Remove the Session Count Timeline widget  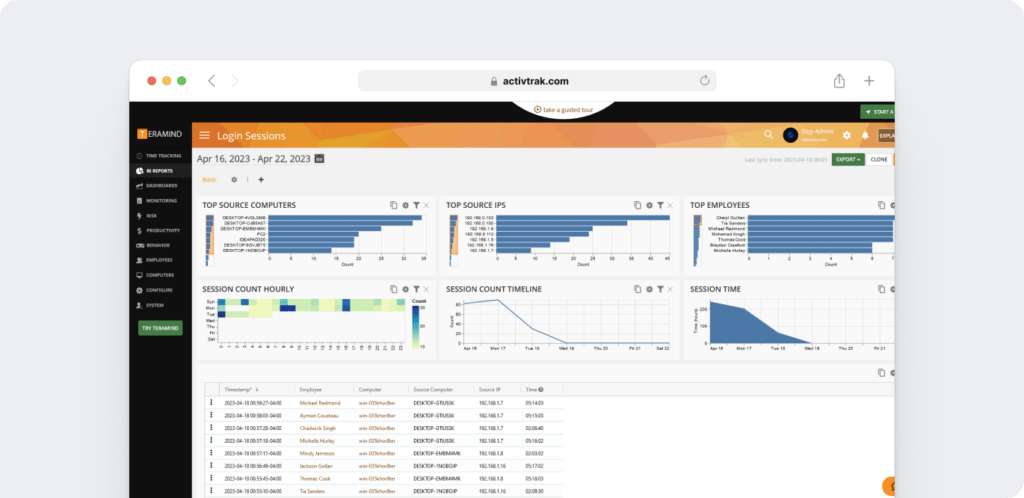(670, 289)
